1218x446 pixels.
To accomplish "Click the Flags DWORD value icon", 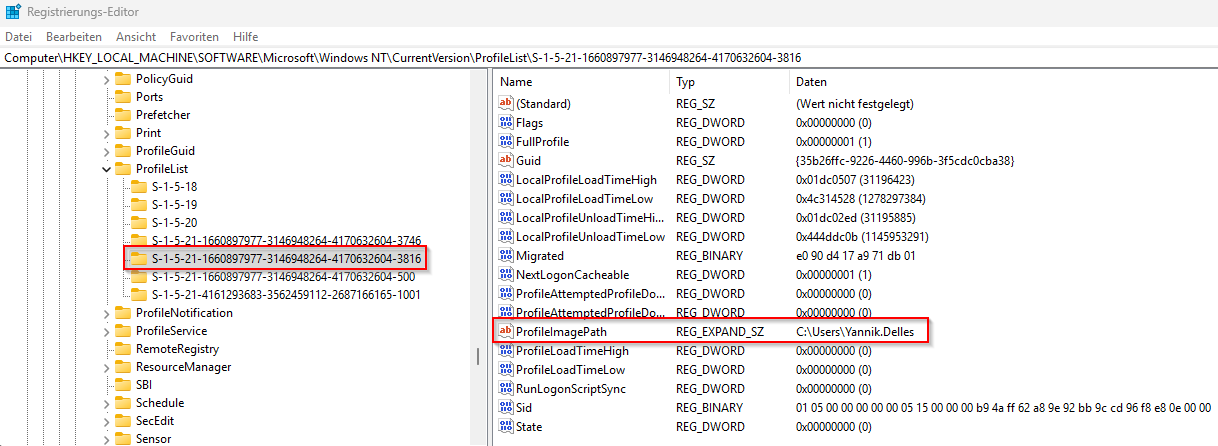I will (505, 123).
